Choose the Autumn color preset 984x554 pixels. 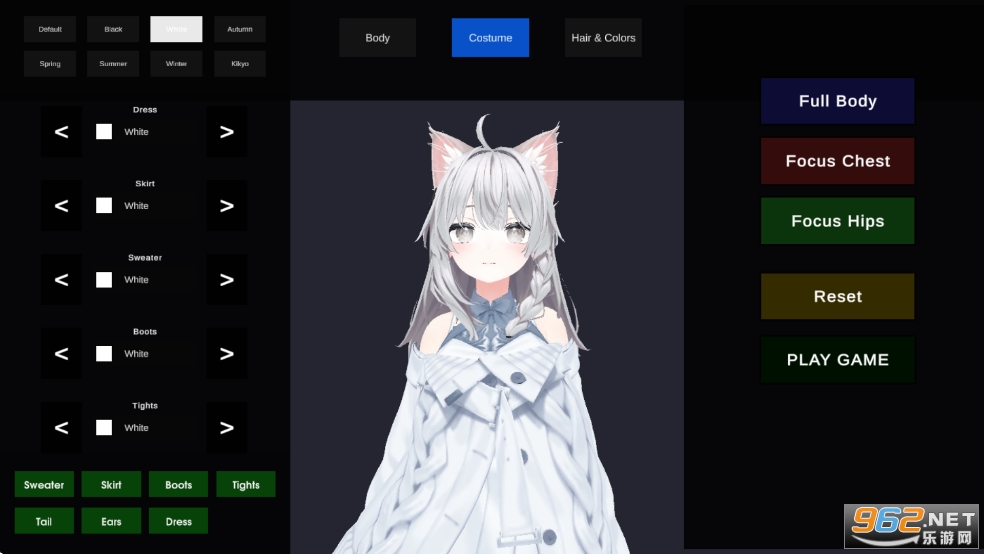tap(240, 29)
